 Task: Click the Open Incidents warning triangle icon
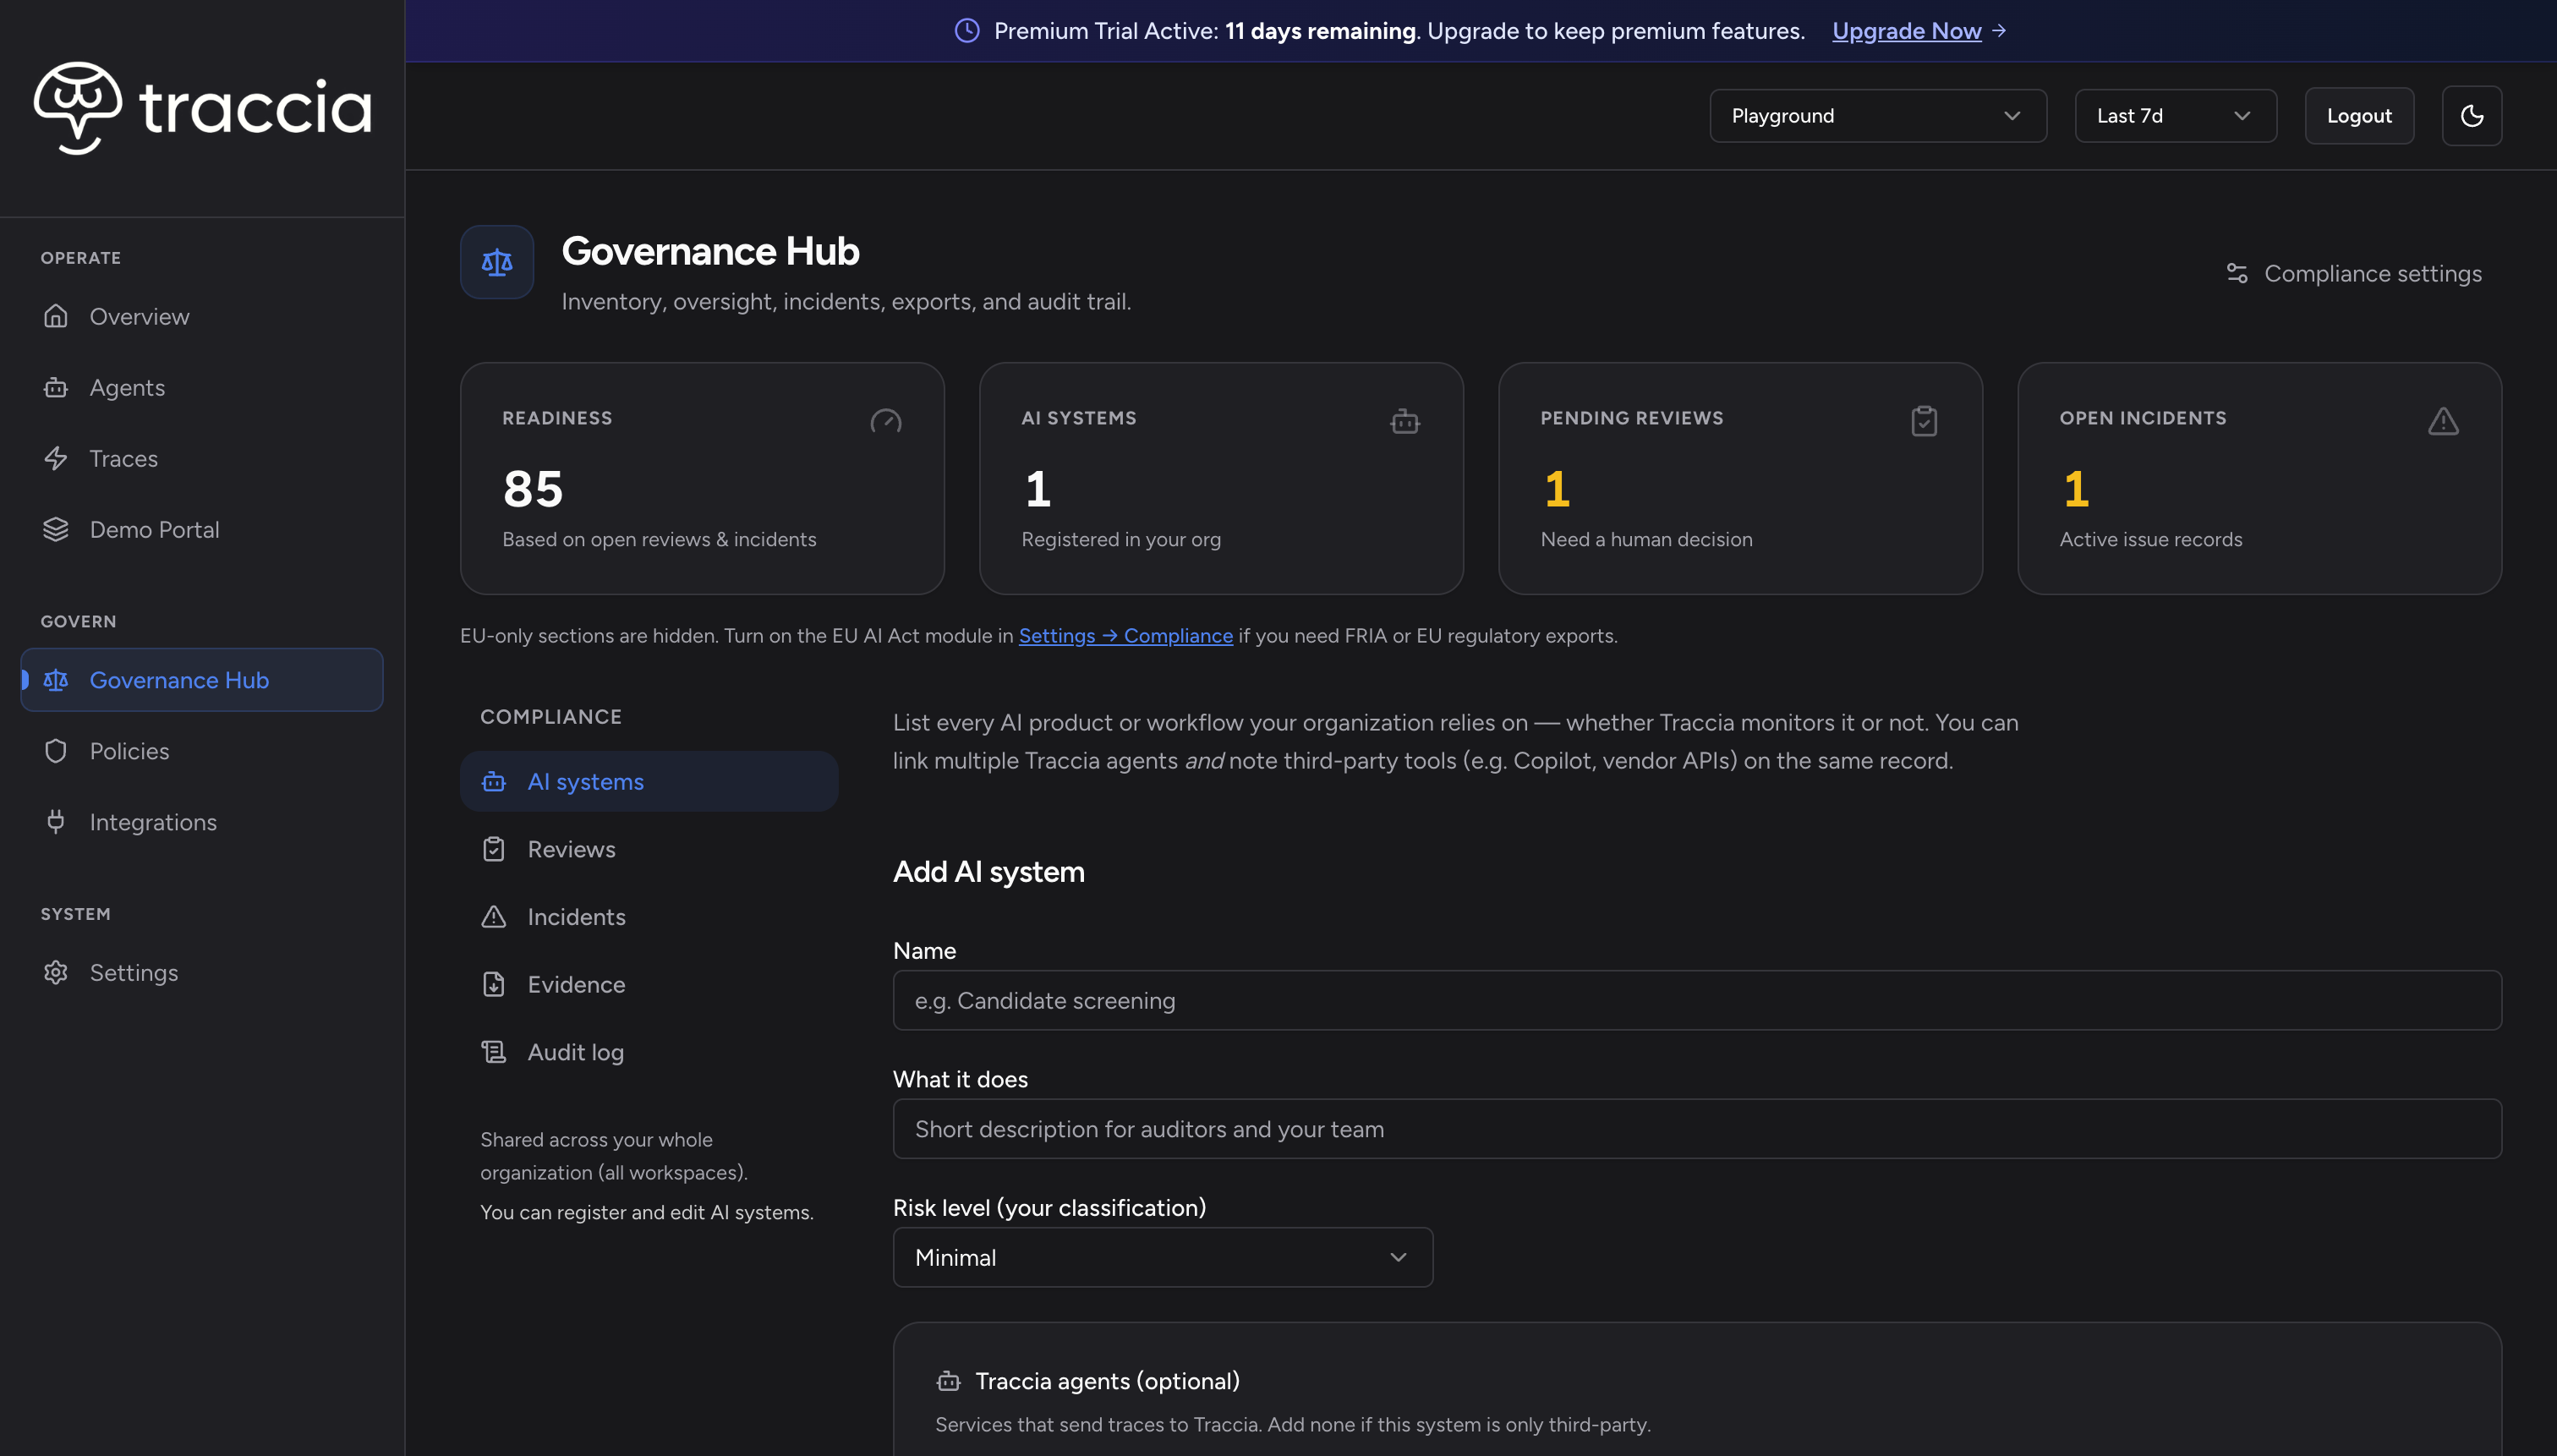(2443, 421)
